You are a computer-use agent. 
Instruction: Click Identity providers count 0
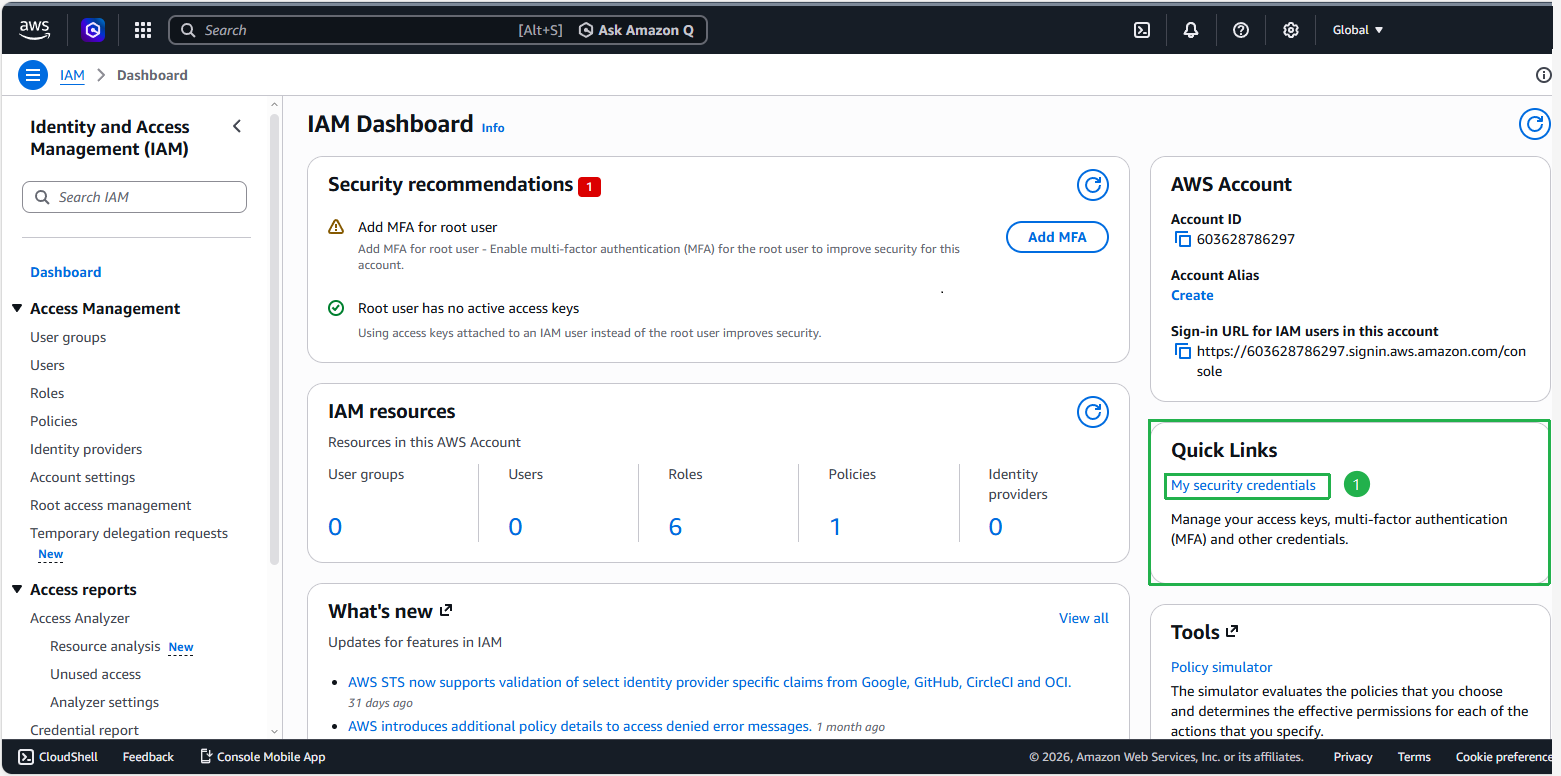(995, 527)
